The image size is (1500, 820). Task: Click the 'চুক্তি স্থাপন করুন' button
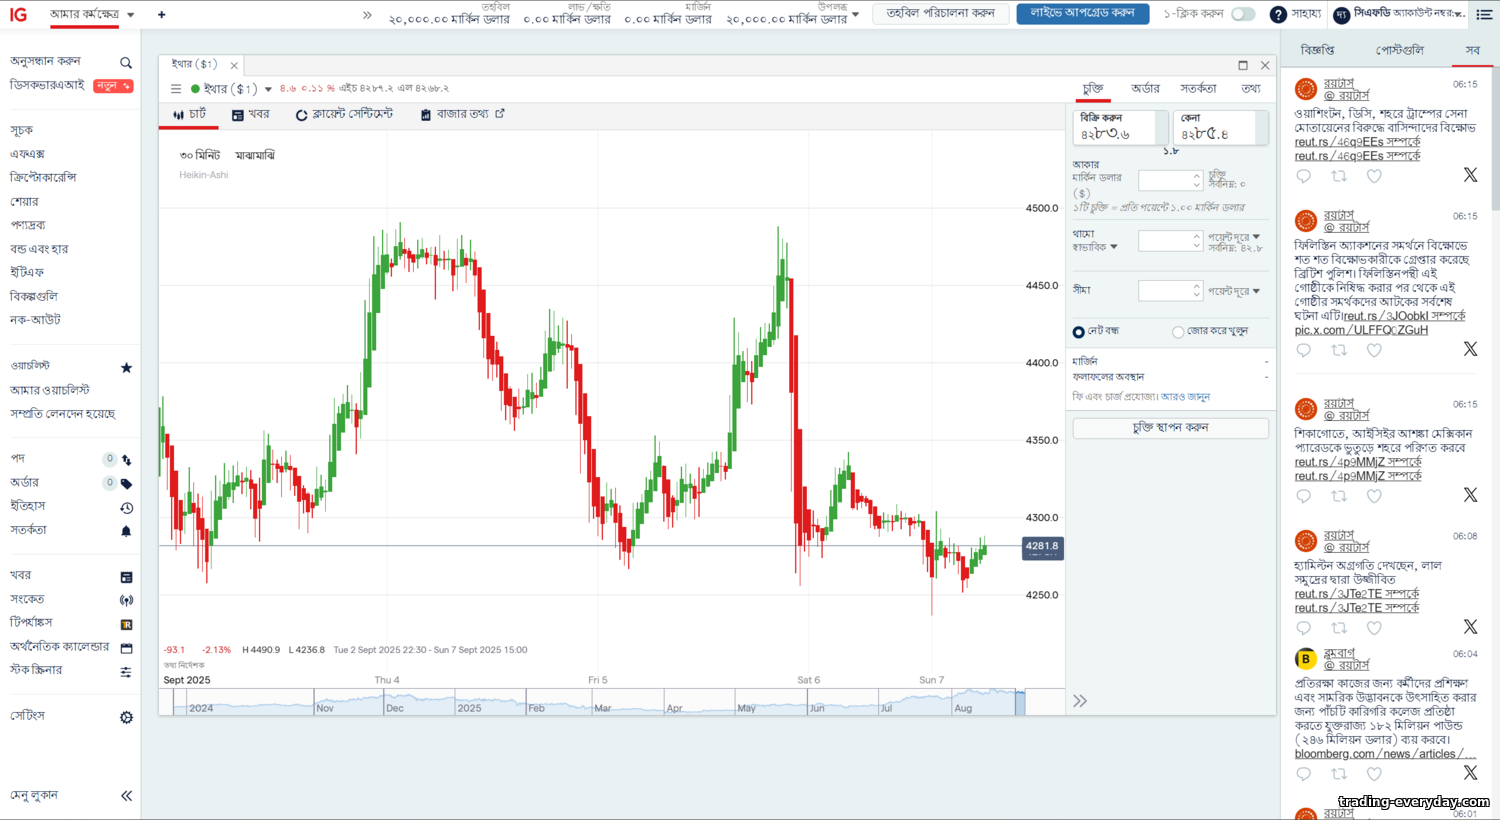1170,428
